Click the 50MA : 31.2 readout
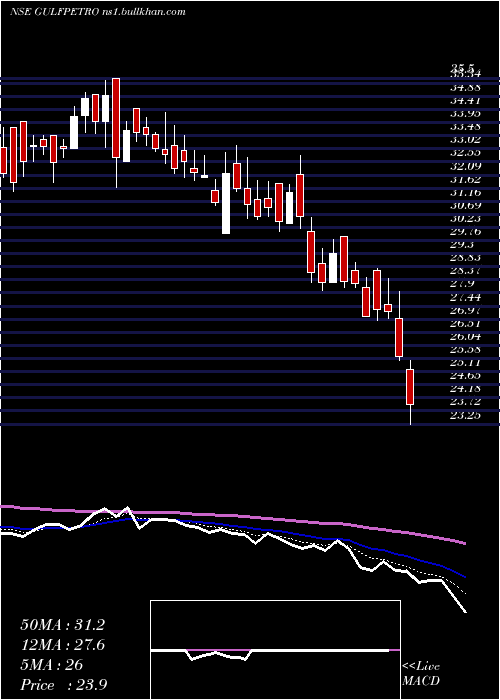Viewport: 500px width, 700px height. tap(62, 625)
